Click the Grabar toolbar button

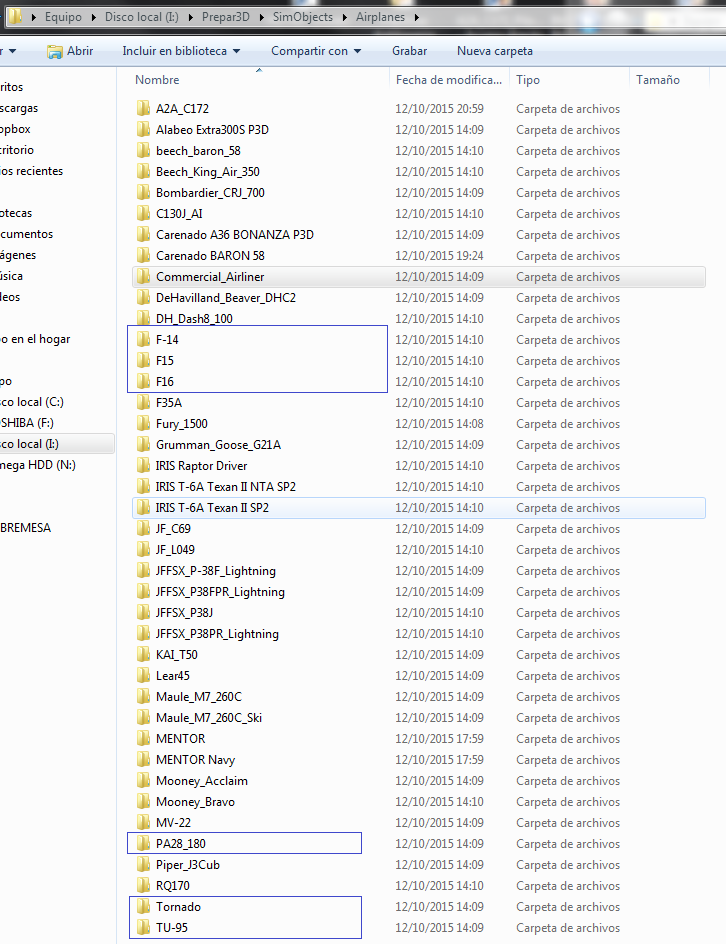[409, 51]
